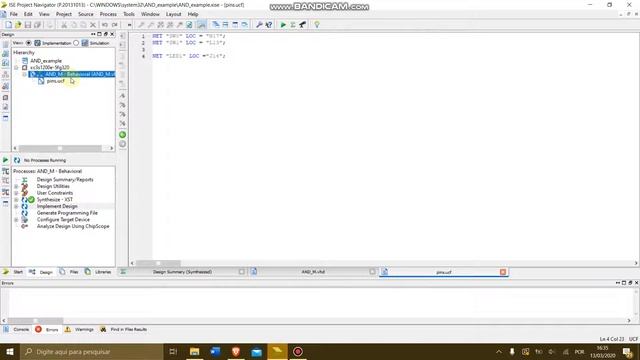Click the Undo toolbar icon
This screenshot has height=360, width=640.
(x=105, y=25)
